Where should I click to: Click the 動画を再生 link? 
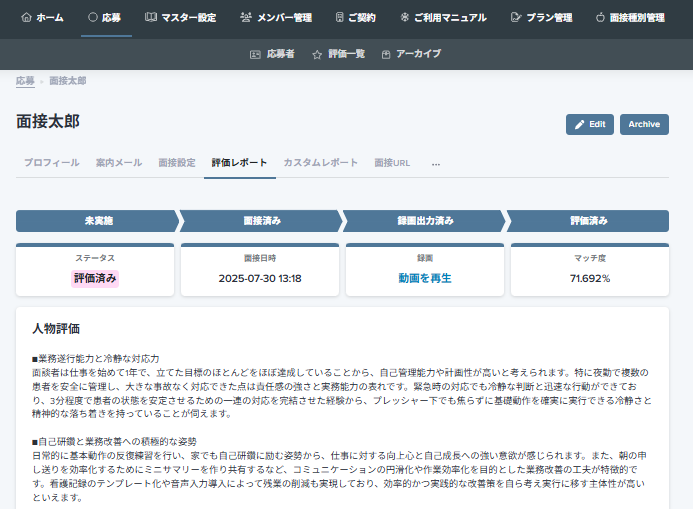425,278
